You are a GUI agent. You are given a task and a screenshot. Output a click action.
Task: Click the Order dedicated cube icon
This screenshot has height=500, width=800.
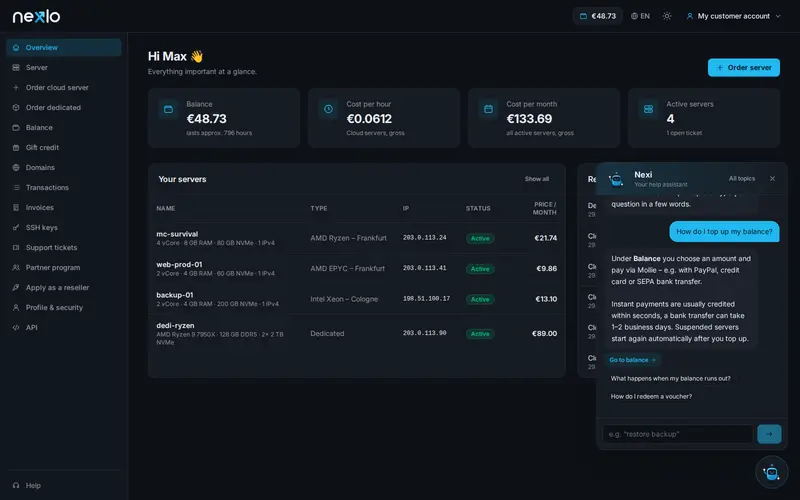click(x=16, y=108)
